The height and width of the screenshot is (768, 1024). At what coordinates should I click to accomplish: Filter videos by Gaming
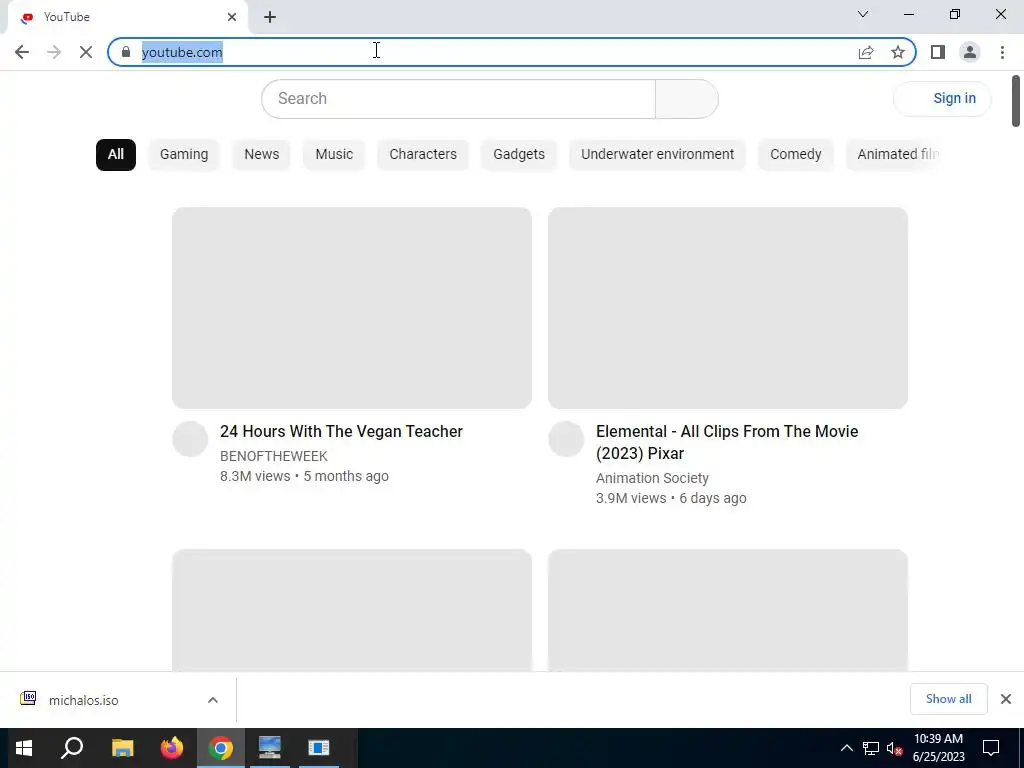pyautogui.click(x=184, y=155)
